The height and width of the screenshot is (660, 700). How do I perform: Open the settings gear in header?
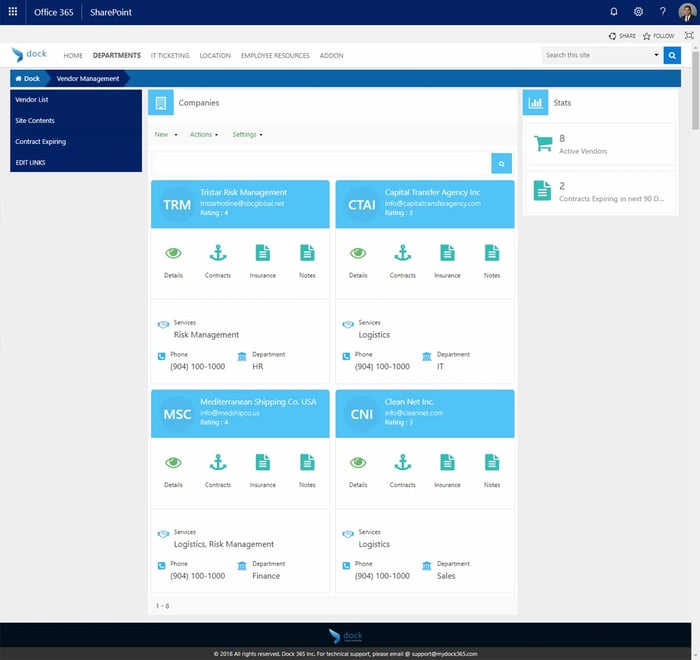pyautogui.click(x=638, y=12)
